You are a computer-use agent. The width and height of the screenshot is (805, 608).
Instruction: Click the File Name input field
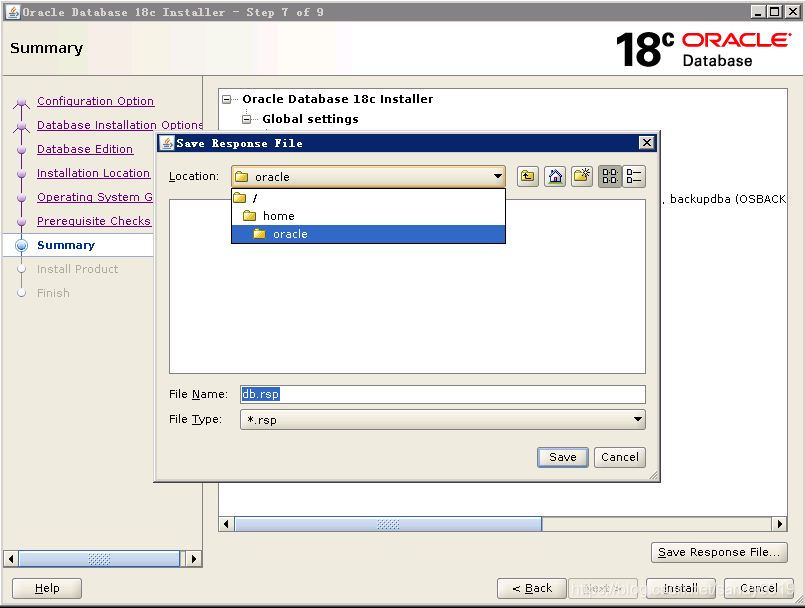pyautogui.click(x=443, y=394)
